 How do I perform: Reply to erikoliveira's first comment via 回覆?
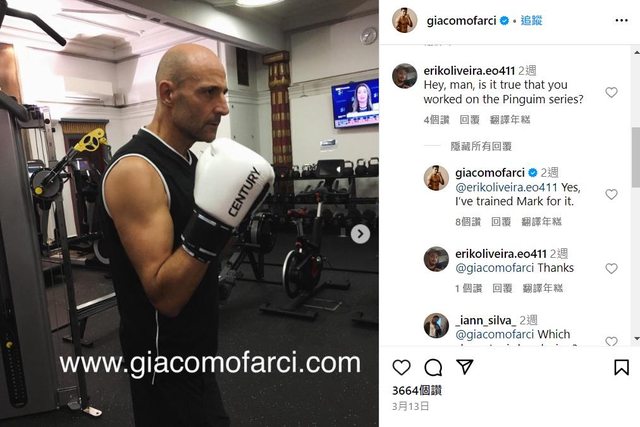click(x=469, y=120)
